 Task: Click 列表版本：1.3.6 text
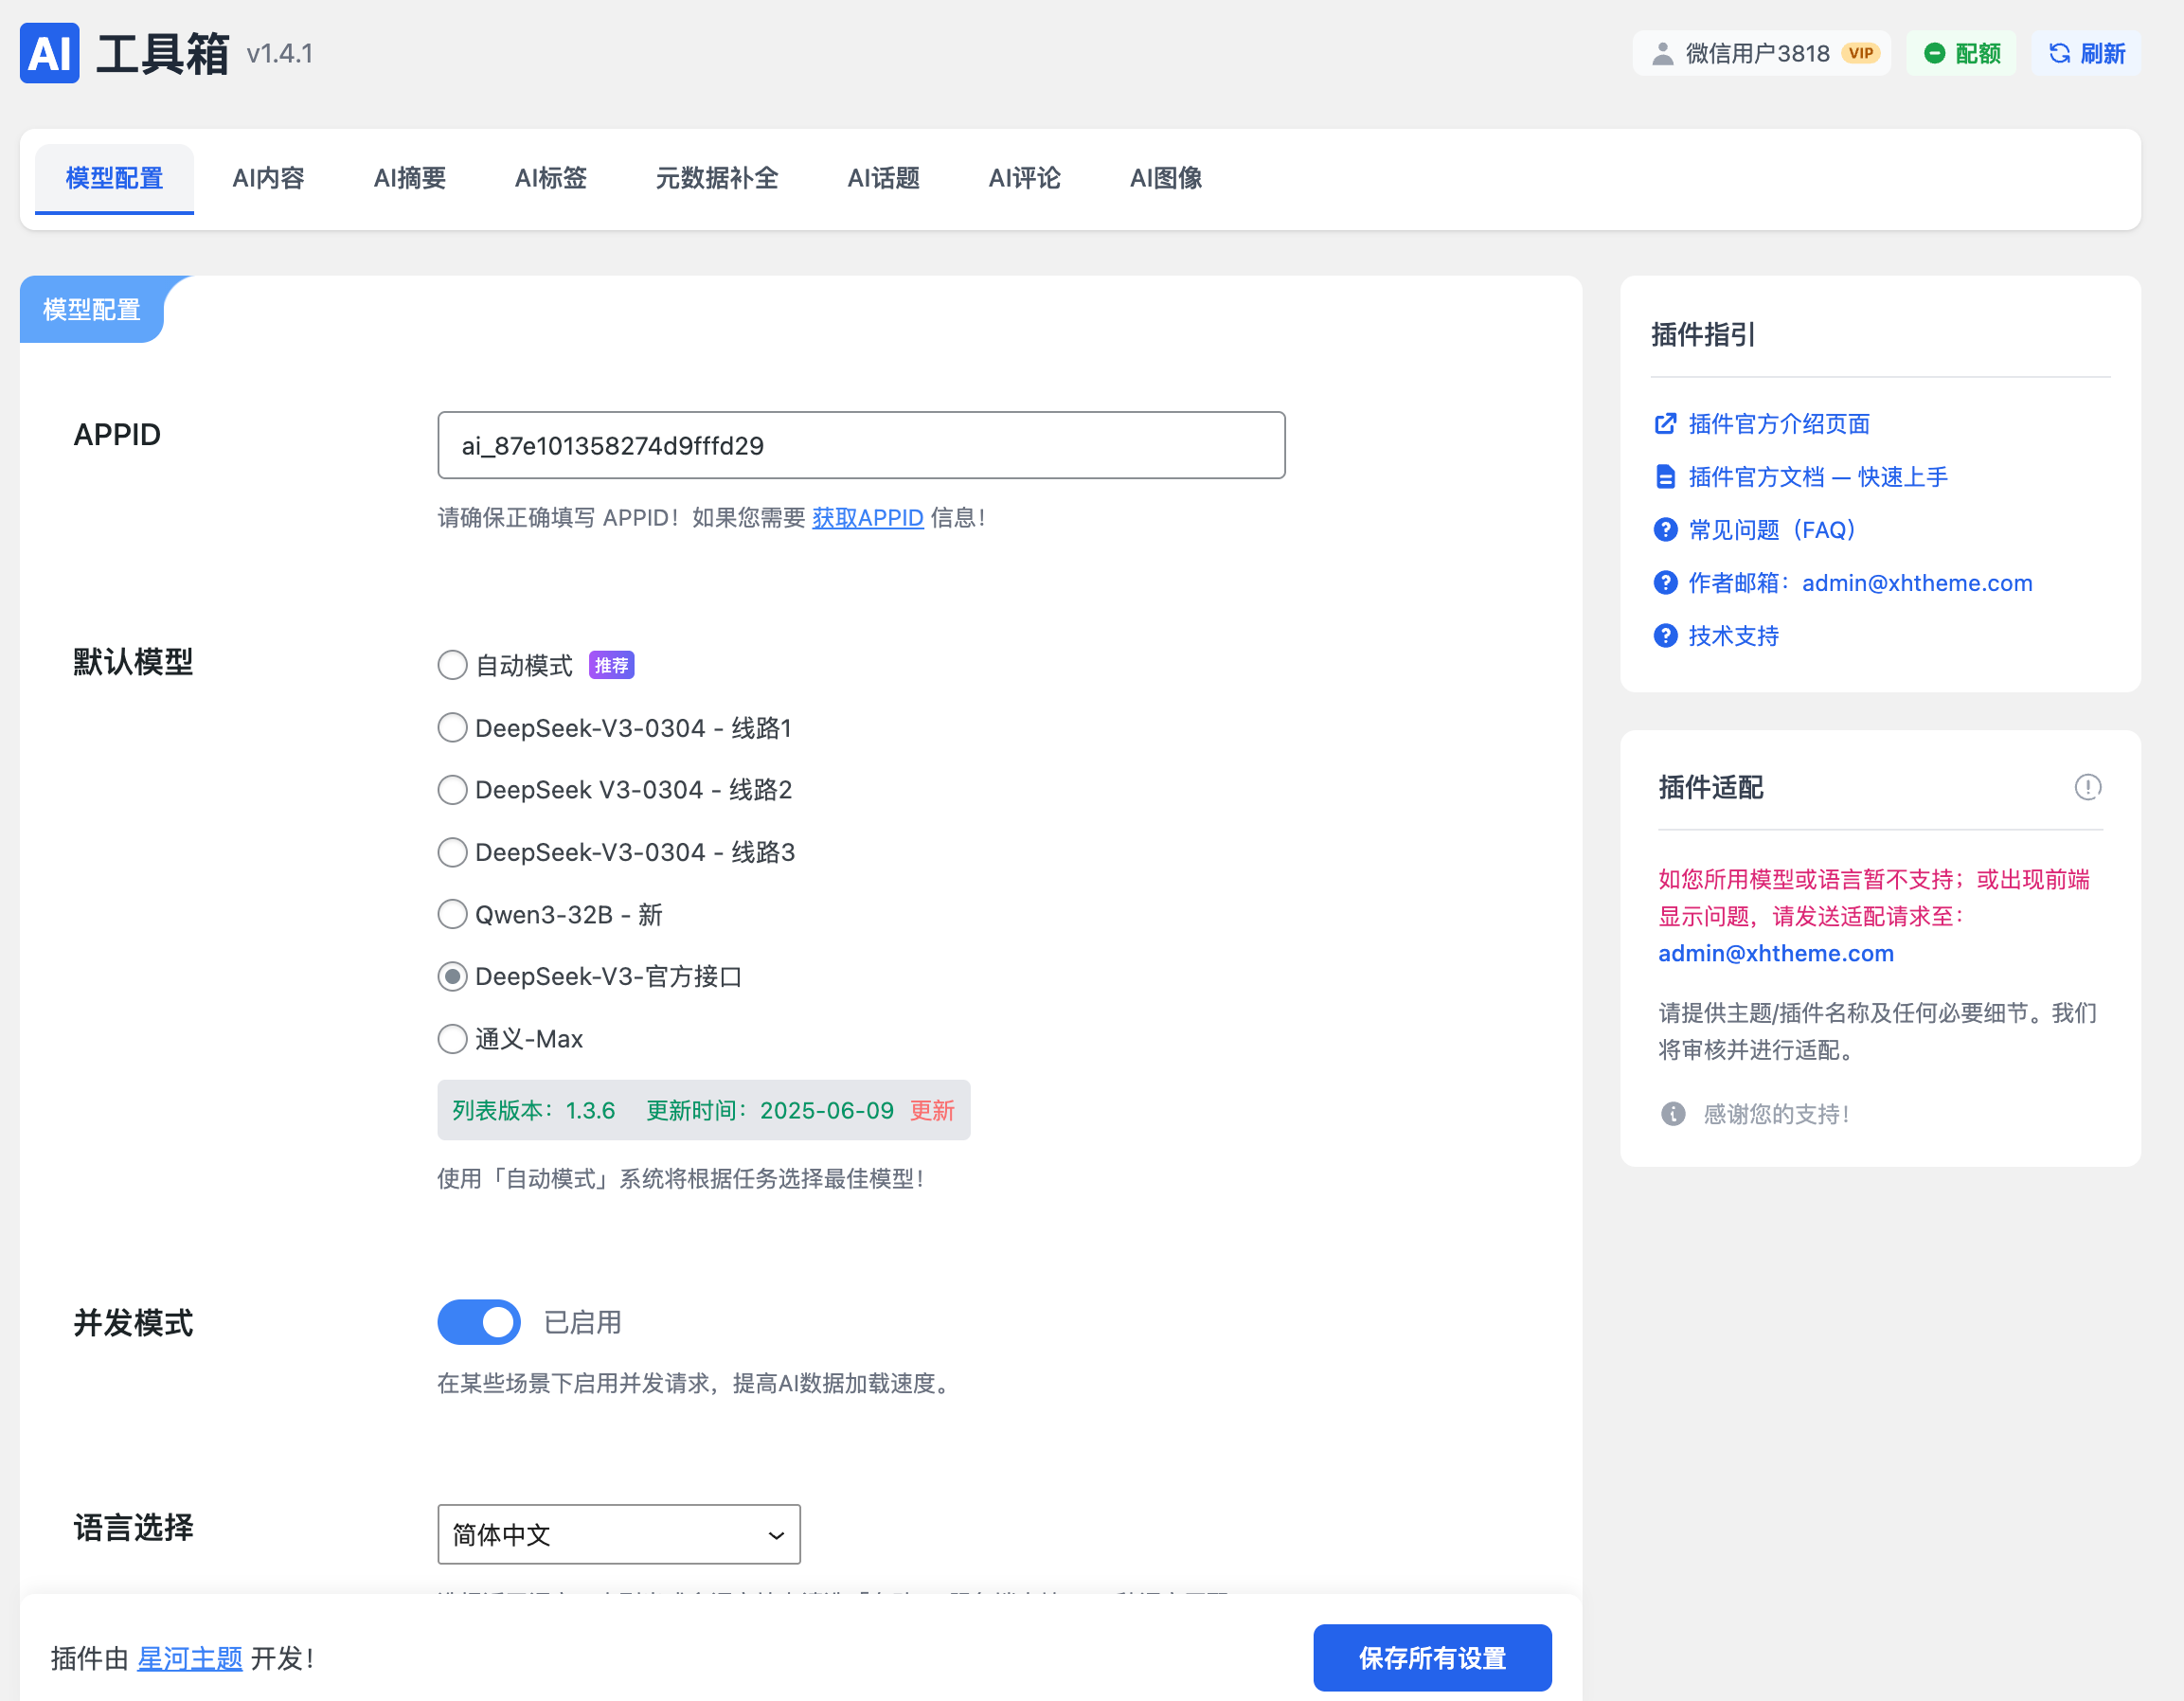(534, 1111)
